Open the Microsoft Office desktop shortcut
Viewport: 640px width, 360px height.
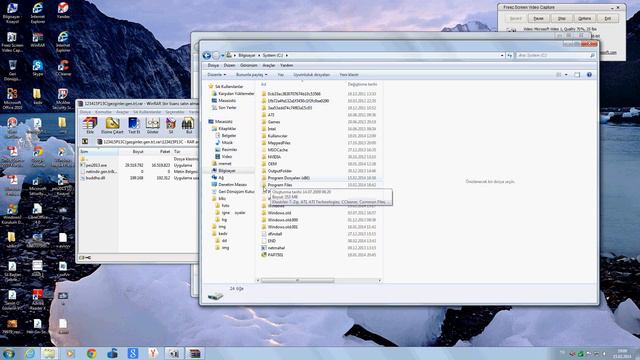coord(12,99)
